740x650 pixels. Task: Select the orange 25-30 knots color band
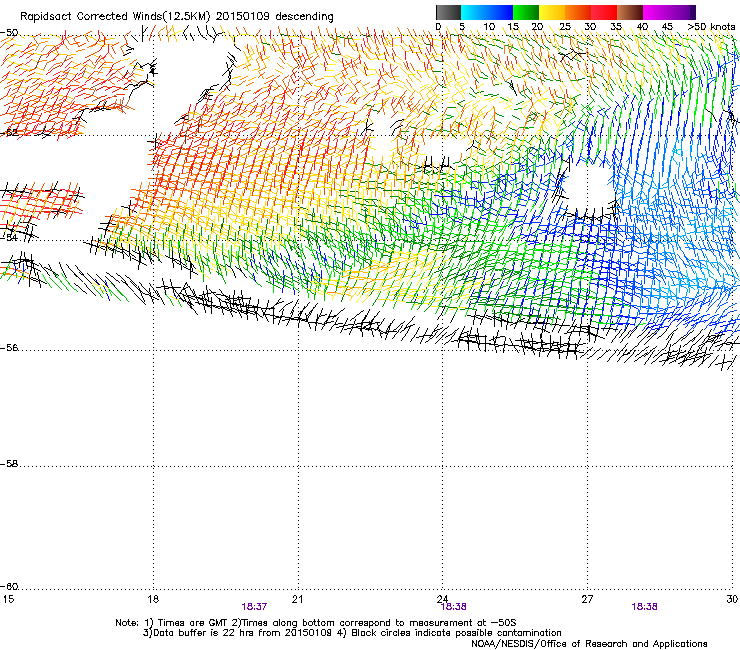(578, 12)
